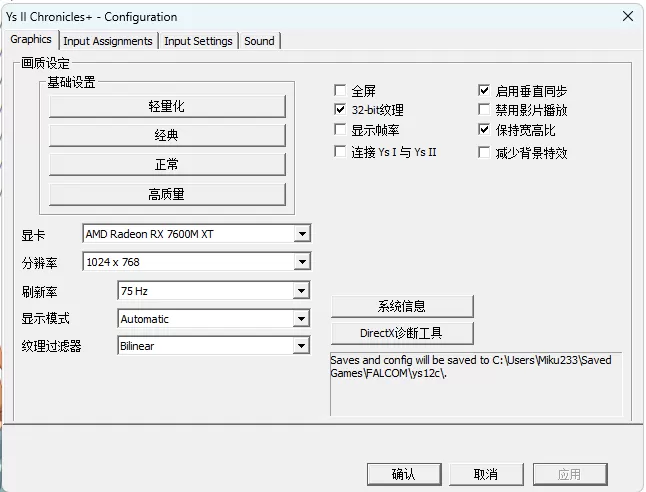Screen dimensions: 646x492
Task: Switch to the Input Assignments tab
Action: 108,41
